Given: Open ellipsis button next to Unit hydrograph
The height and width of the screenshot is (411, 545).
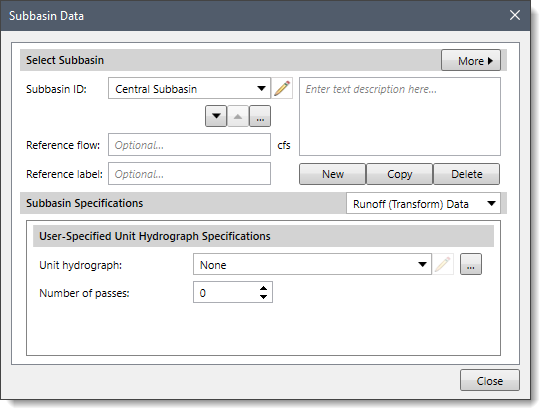Looking at the screenshot, I should point(471,264).
